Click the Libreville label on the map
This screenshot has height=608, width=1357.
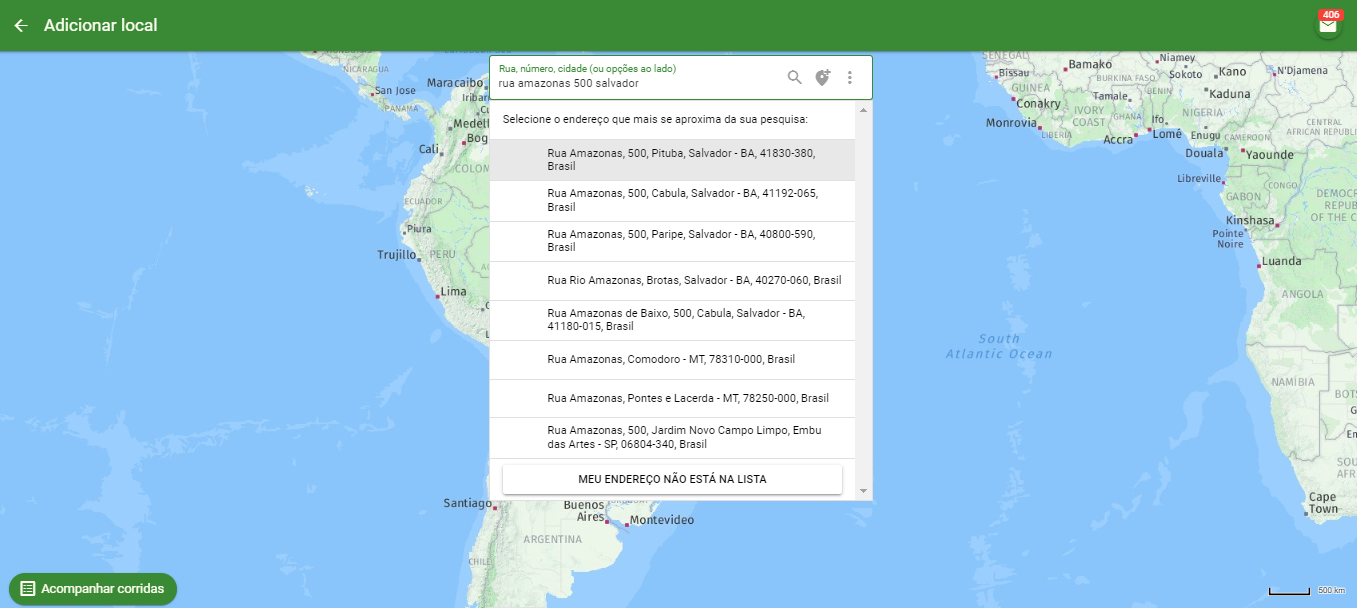pos(1199,179)
